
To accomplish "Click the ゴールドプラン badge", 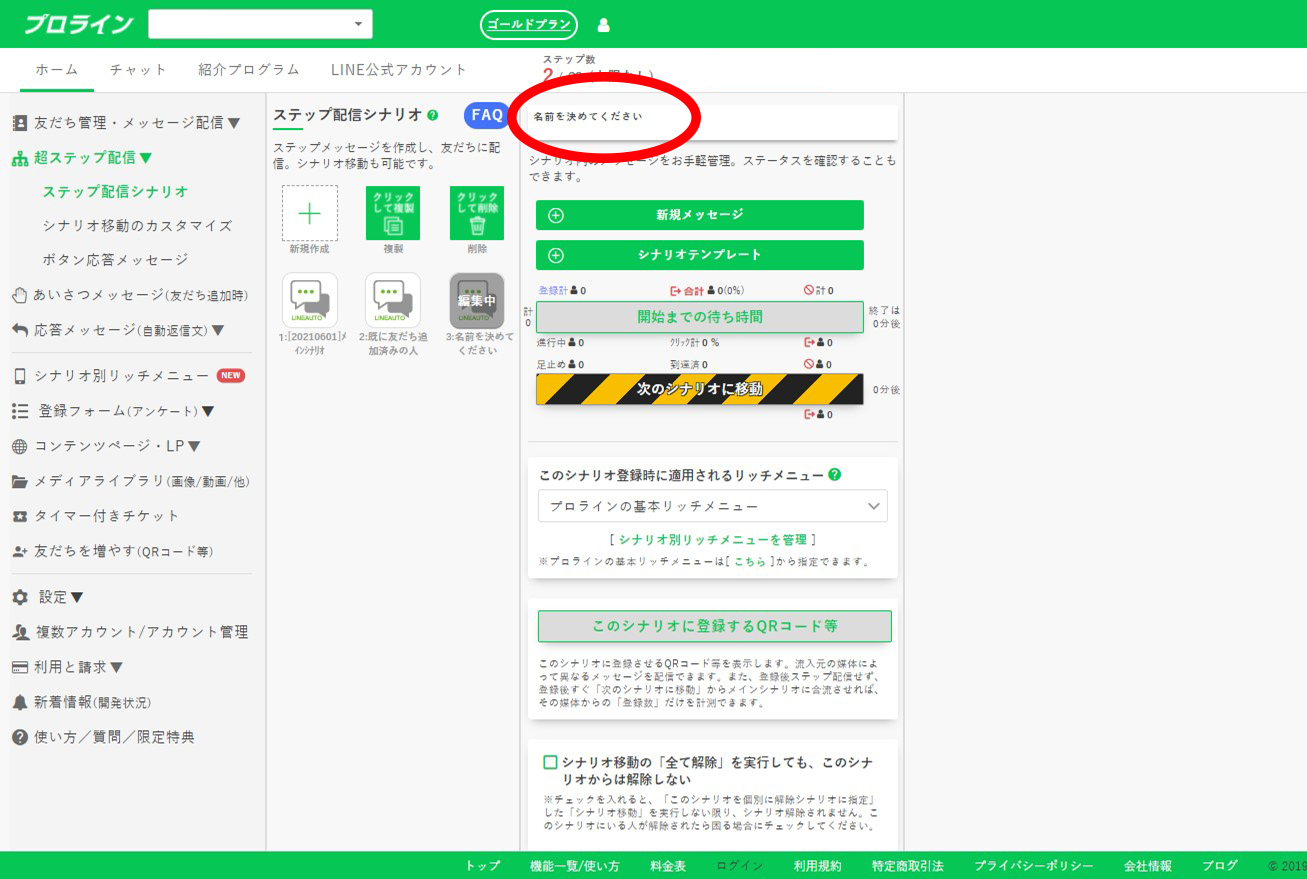I will [529, 25].
